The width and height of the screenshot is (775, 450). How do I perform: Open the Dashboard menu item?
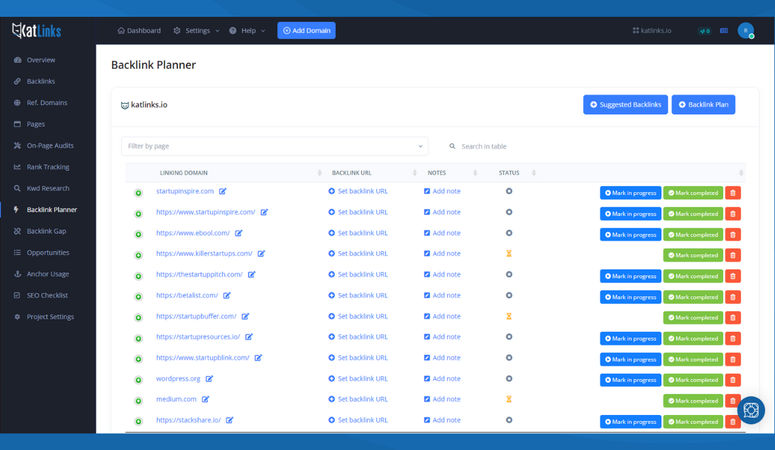[x=139, y=31]
